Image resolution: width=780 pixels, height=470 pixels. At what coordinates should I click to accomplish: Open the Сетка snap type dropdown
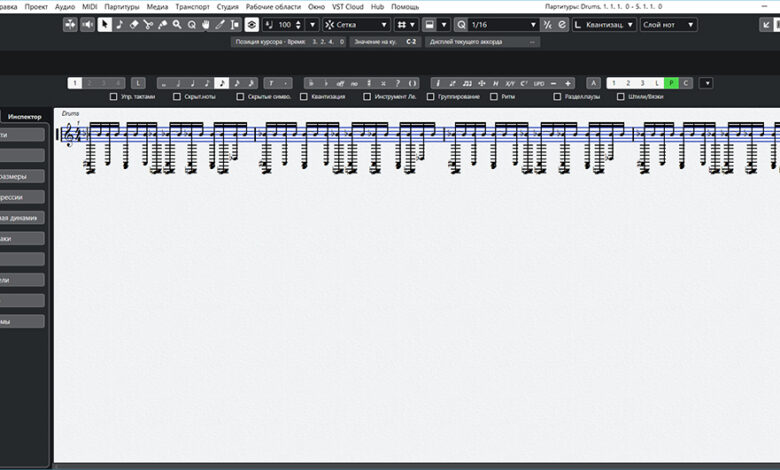click(x=356, y=24)
